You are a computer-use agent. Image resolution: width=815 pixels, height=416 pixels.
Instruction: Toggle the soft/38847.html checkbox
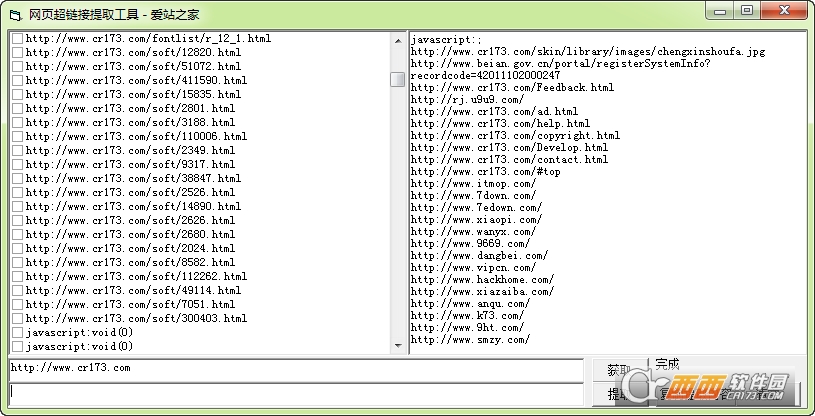17,178
